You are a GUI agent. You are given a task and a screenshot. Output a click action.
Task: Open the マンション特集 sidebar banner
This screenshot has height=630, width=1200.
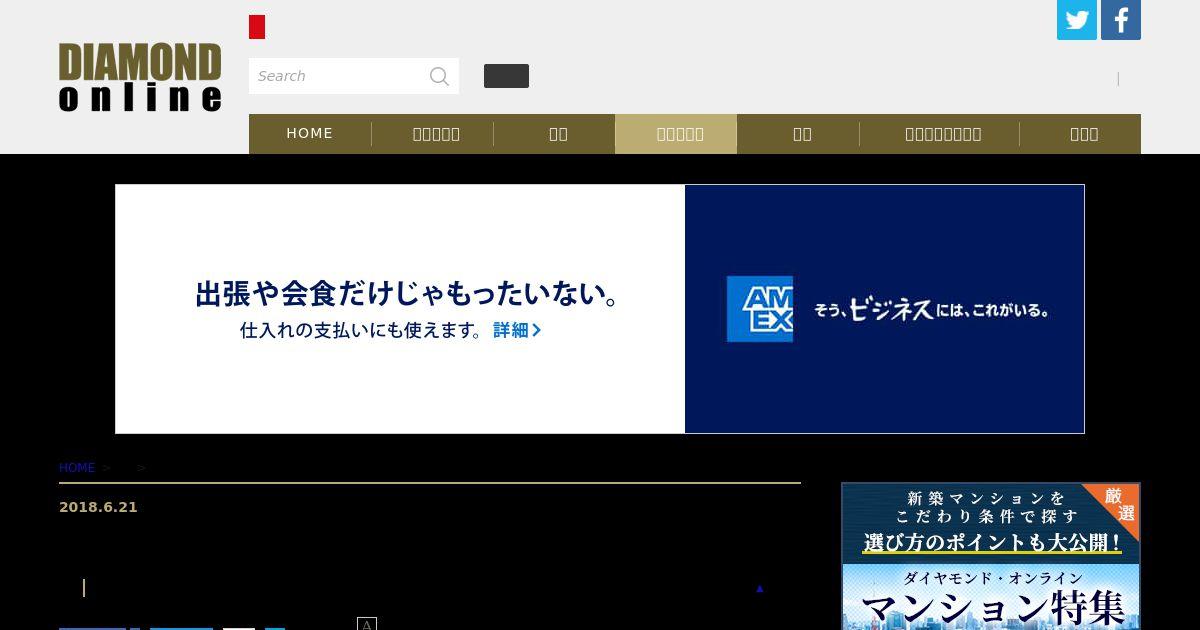tap(991, 556)
